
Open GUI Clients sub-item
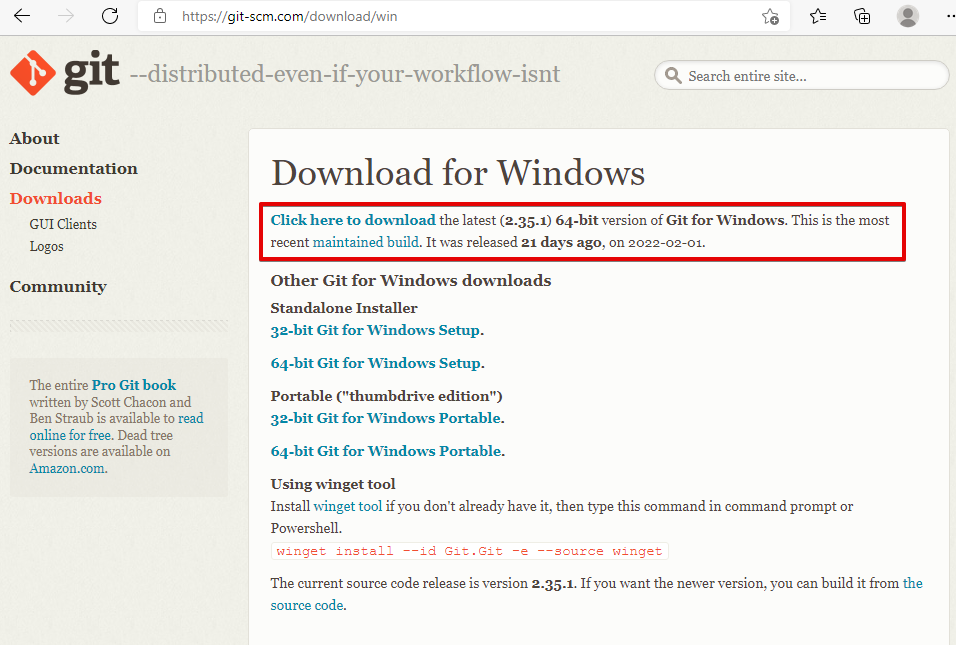(x=63, y=224)
